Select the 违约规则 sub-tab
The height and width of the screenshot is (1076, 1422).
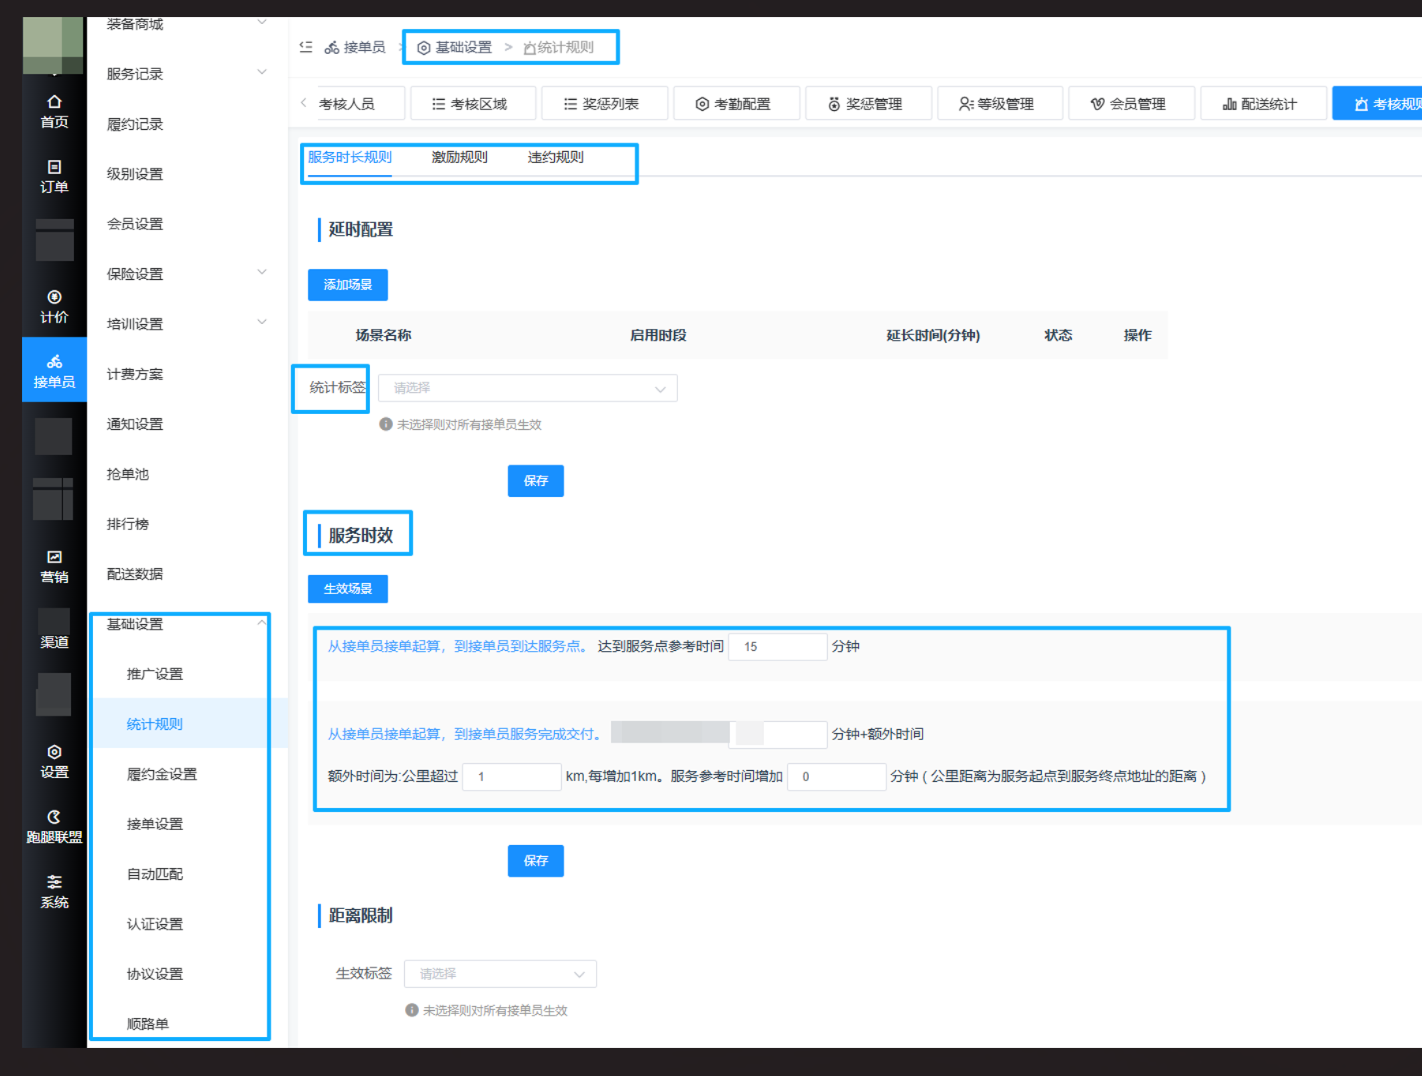pyautogui.click(x=556, y=157)
